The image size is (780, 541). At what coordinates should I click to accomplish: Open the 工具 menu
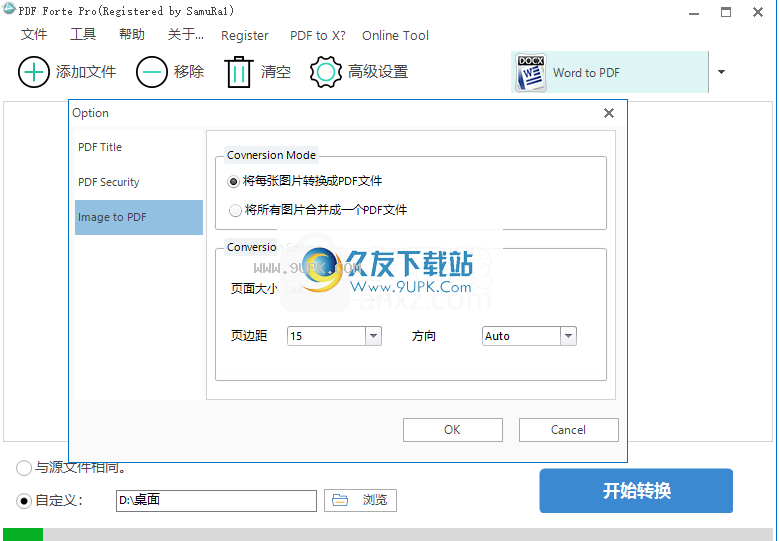[x=83, y=34]
